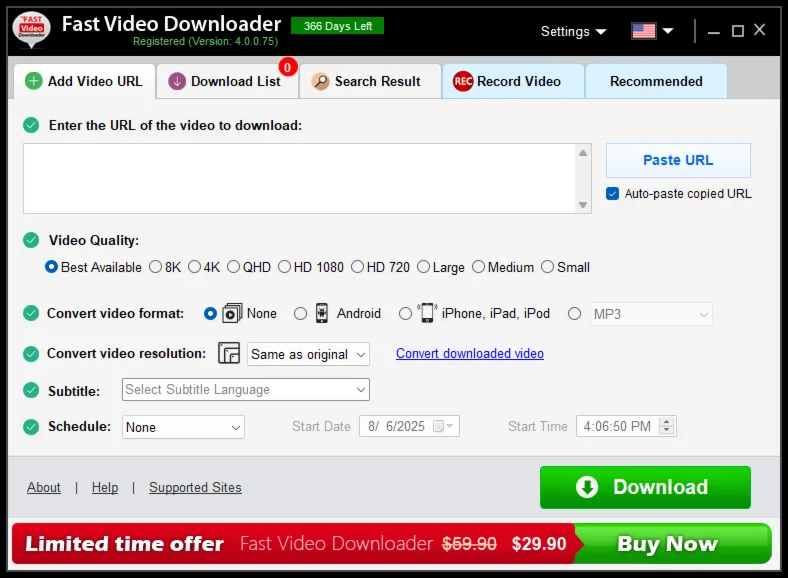Switch to Search Result tab
Image resolution: width=788 pixels, height=578 pixels.
(370, 81)
